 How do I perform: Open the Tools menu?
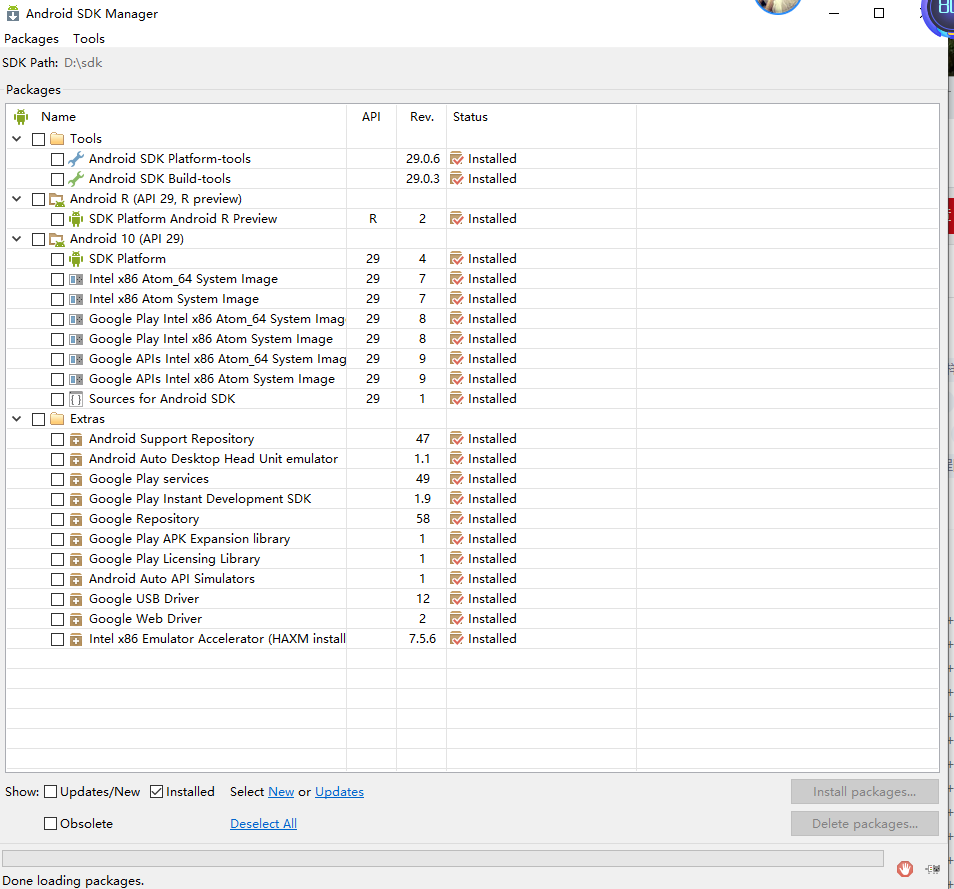89,39
